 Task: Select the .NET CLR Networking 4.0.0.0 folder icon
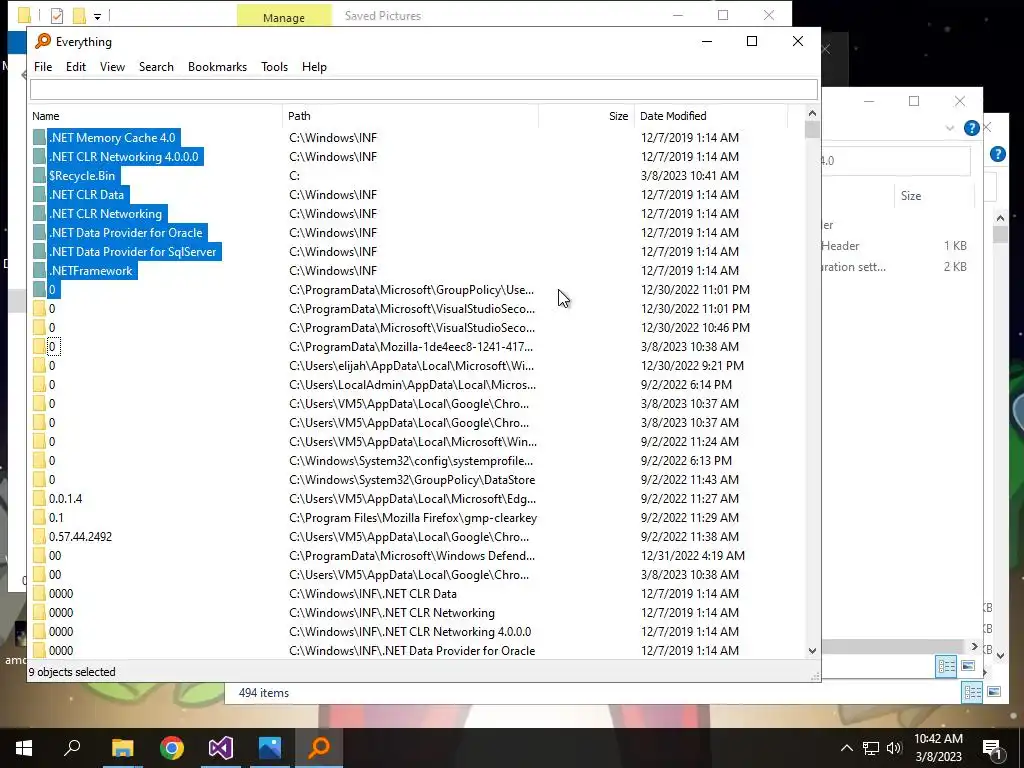pyautogui.click(x=39, y=157)
